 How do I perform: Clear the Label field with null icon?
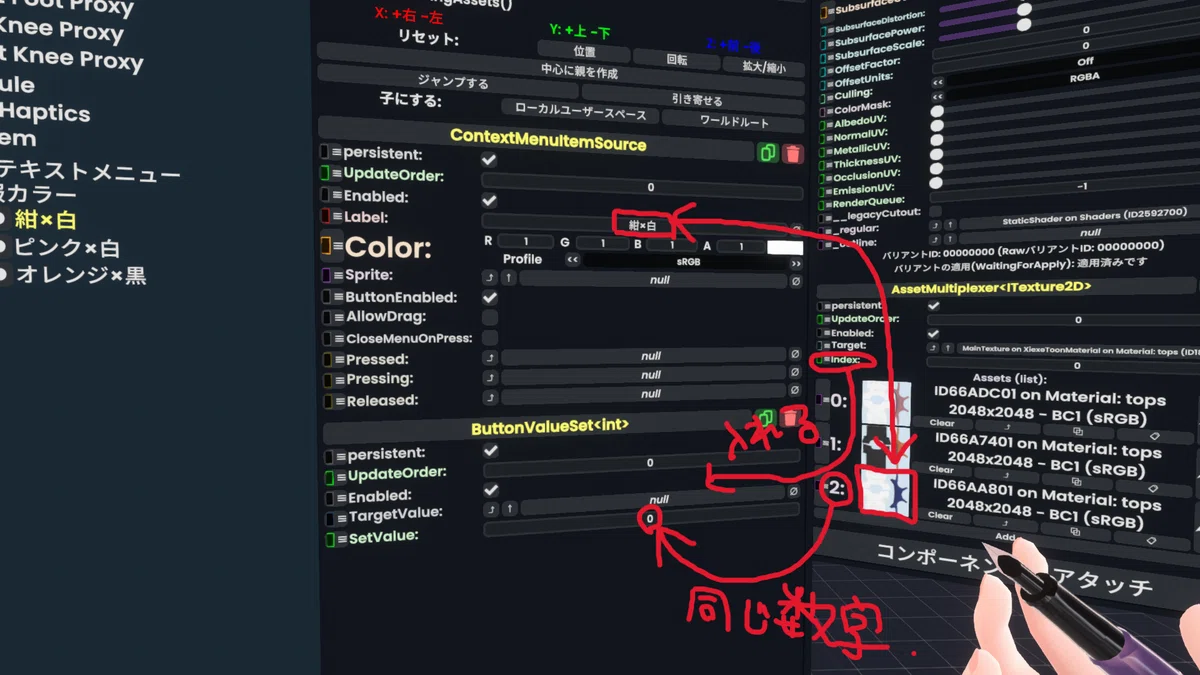(797, 229)
